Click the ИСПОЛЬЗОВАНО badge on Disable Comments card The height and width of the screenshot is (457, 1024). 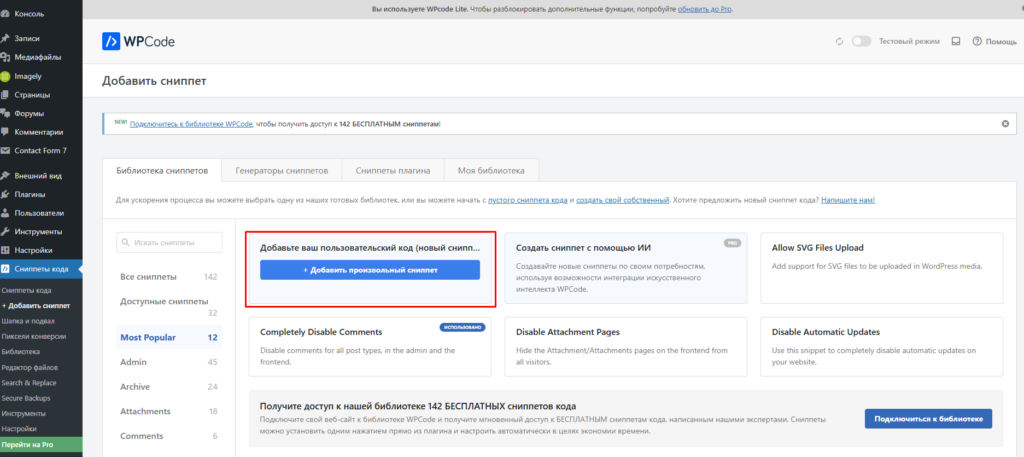coord(462,327)
